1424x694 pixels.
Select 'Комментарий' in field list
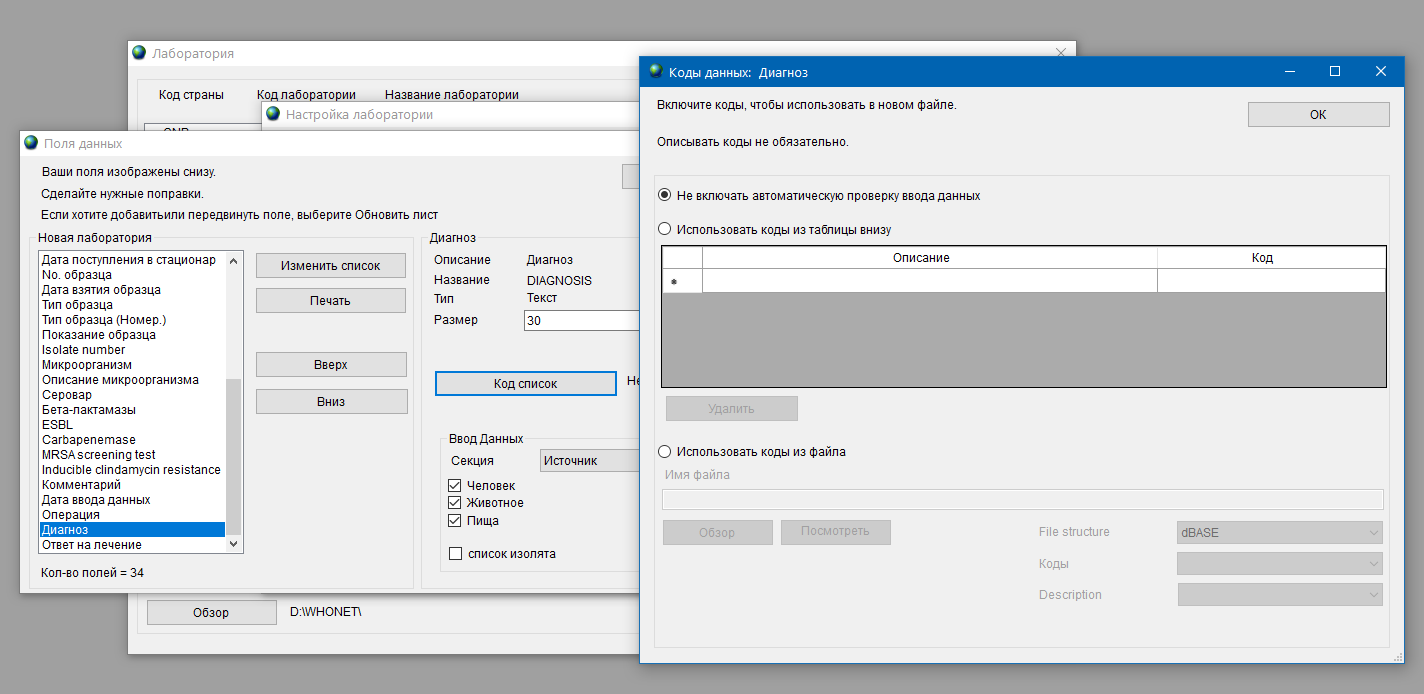(133, 485)
